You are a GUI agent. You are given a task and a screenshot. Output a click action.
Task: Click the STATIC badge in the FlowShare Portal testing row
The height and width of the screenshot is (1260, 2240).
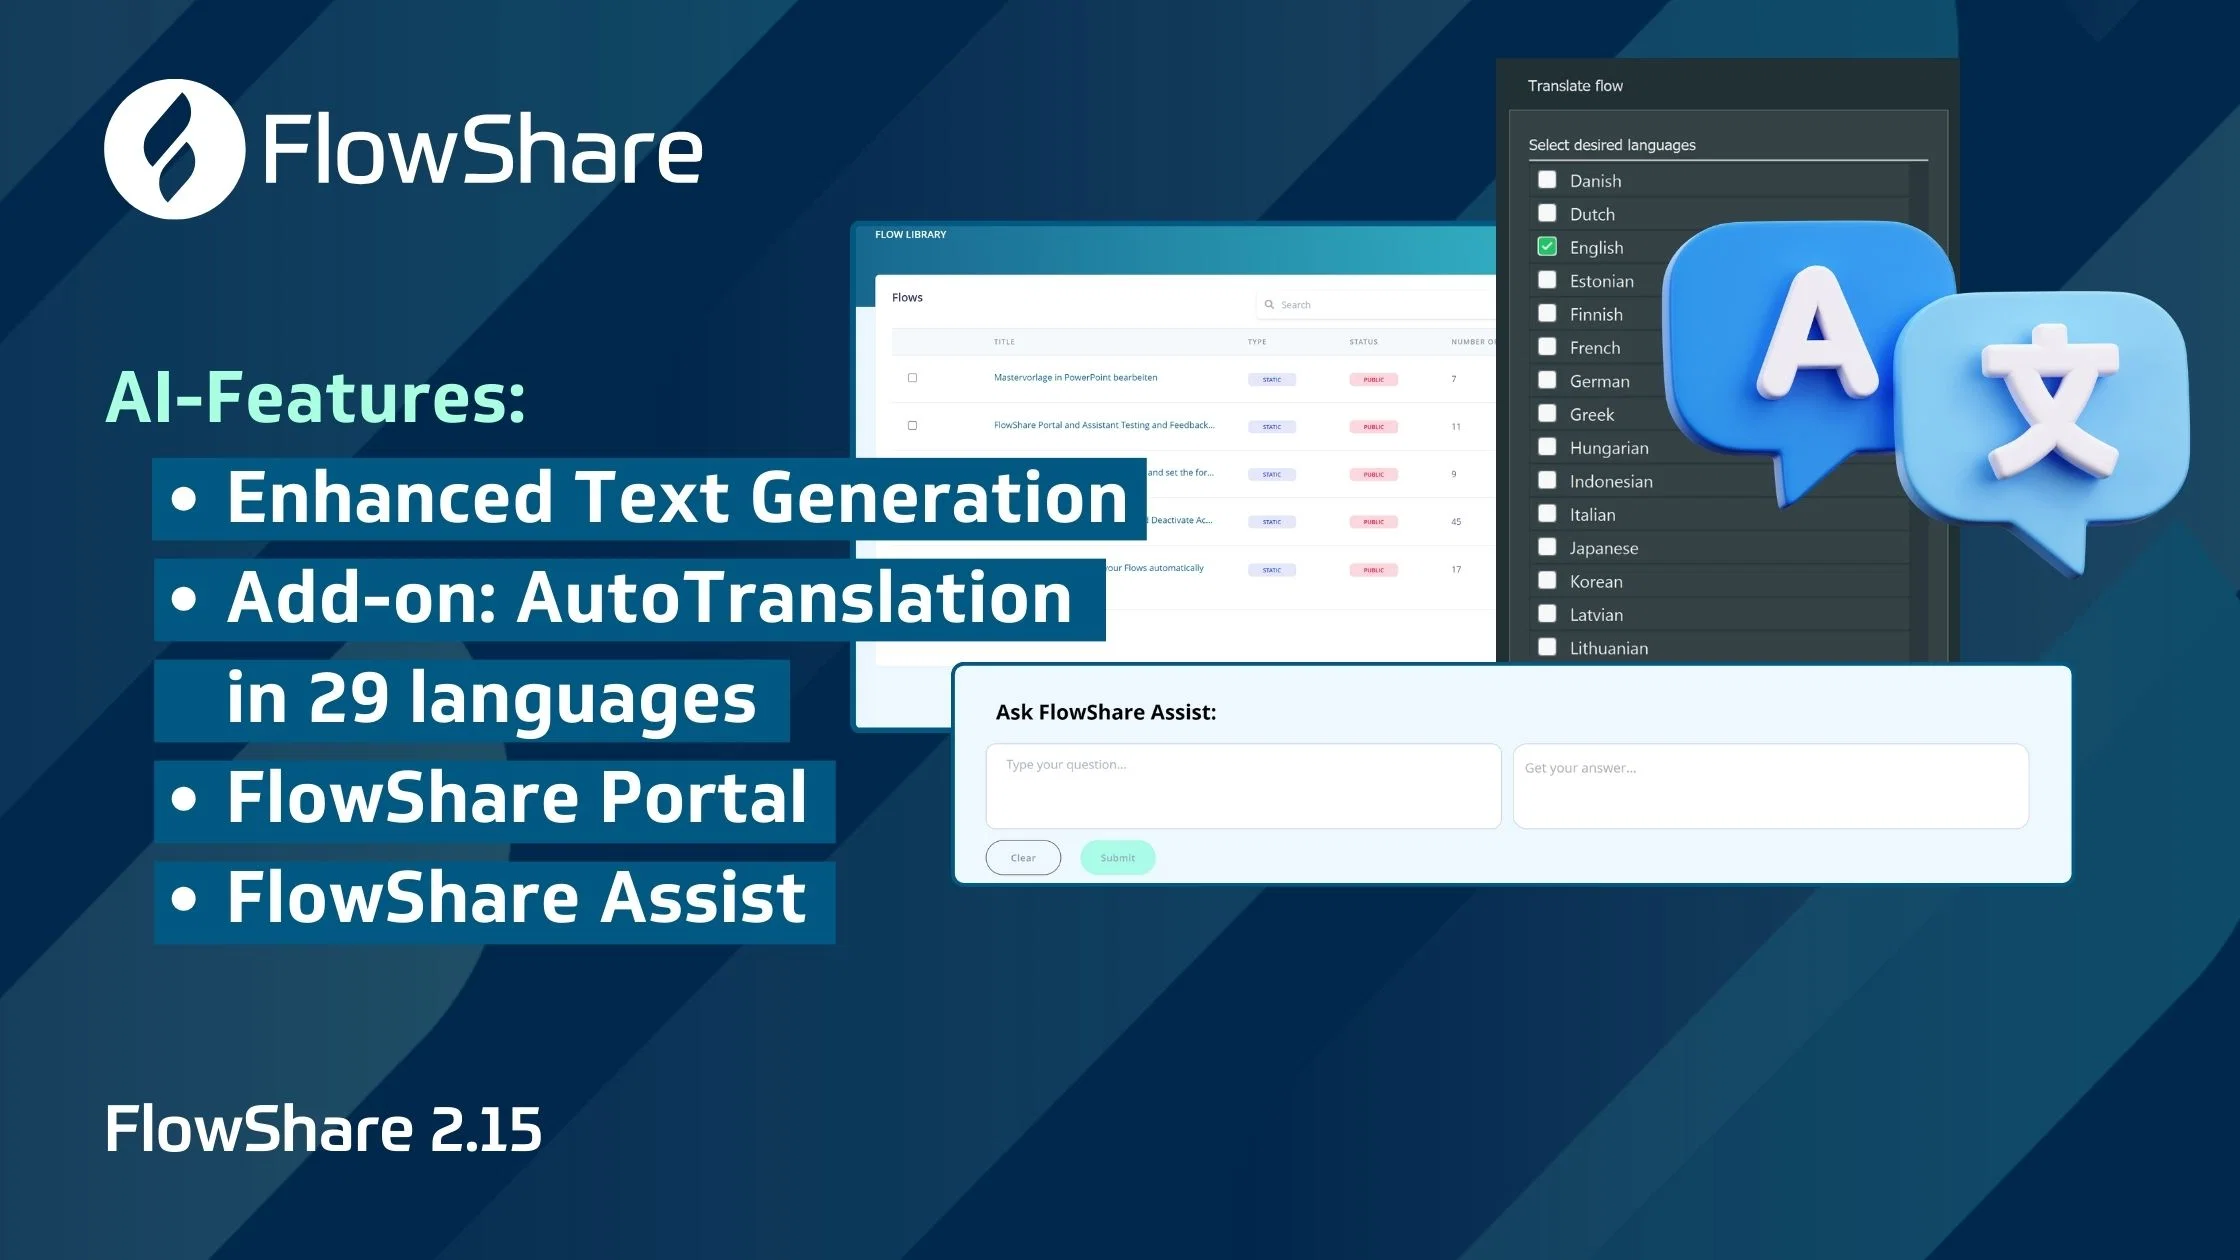[x=1272, y=427]
